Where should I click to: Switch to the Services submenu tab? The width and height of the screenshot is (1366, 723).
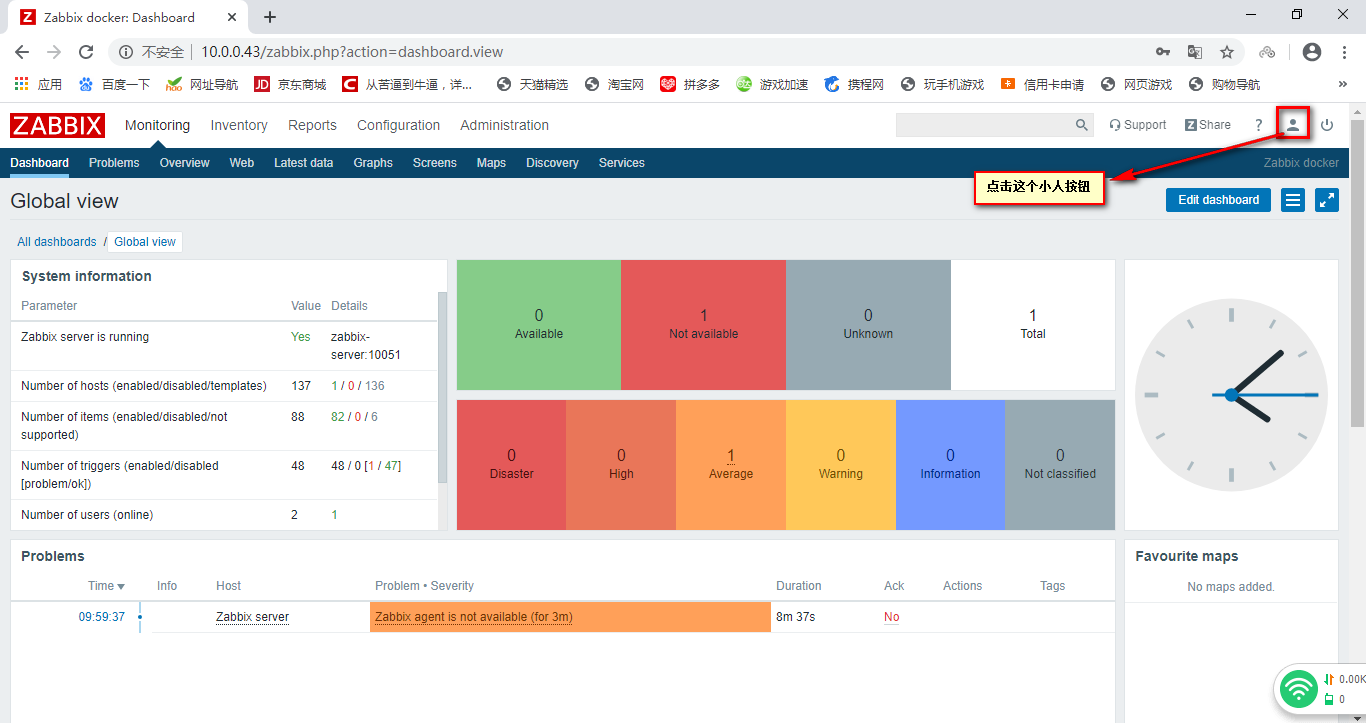(x=621, y=163)
